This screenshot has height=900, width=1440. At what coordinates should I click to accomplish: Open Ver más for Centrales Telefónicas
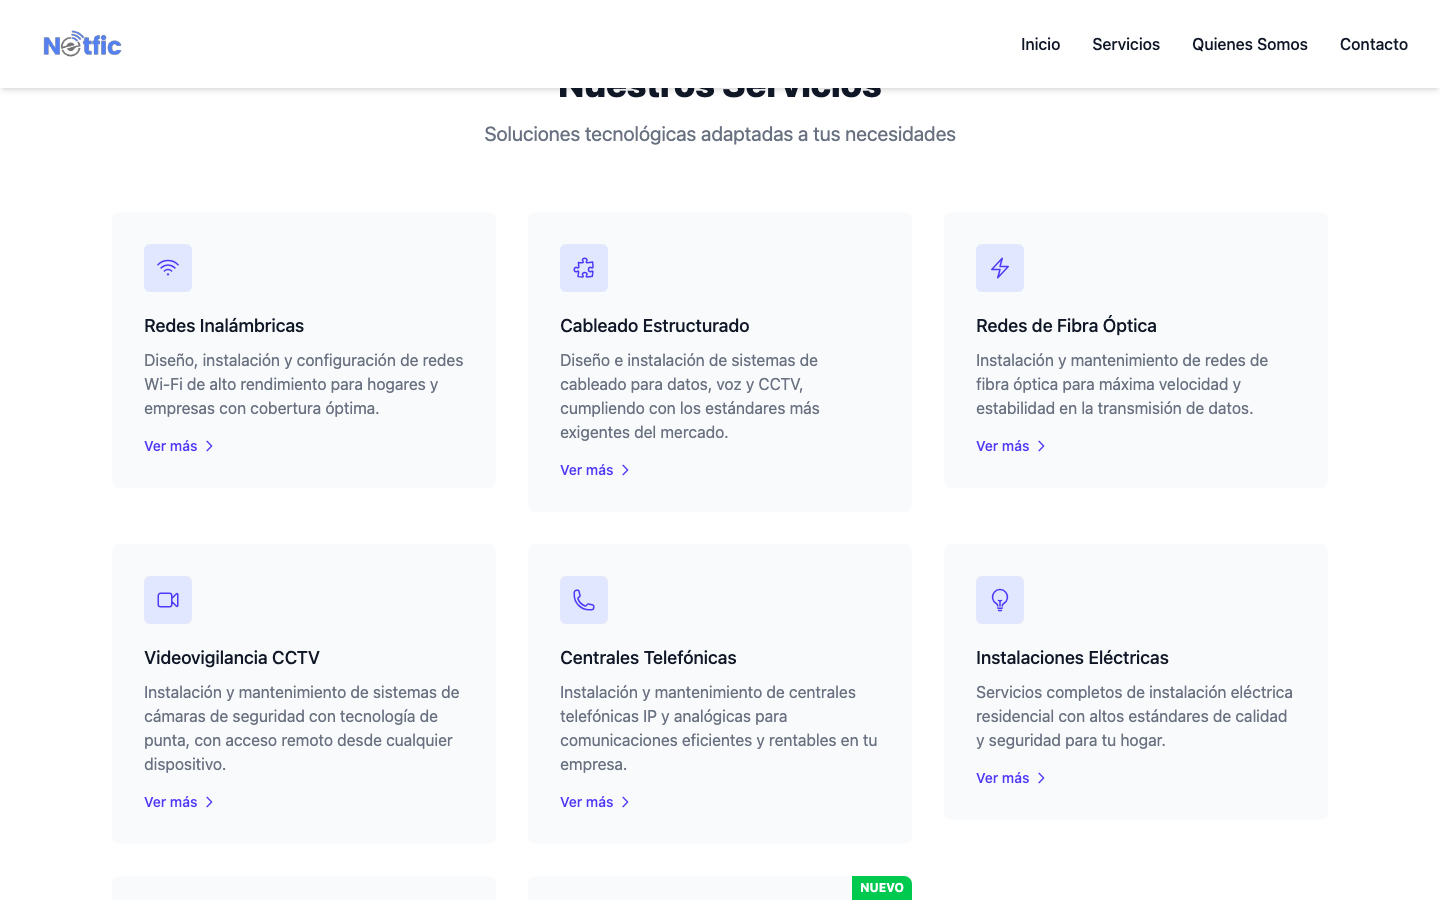(595, 802)
